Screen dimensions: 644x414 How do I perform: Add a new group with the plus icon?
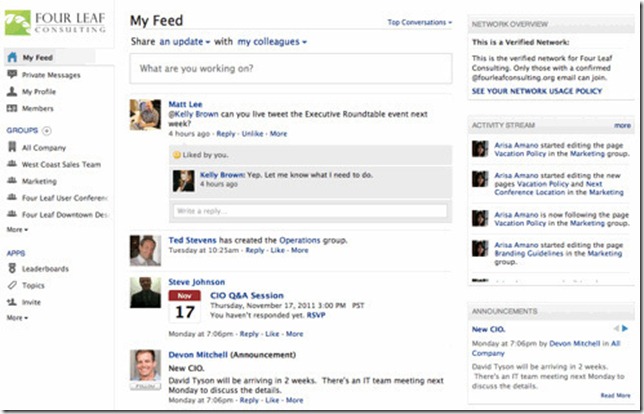[x=46, y=131]
